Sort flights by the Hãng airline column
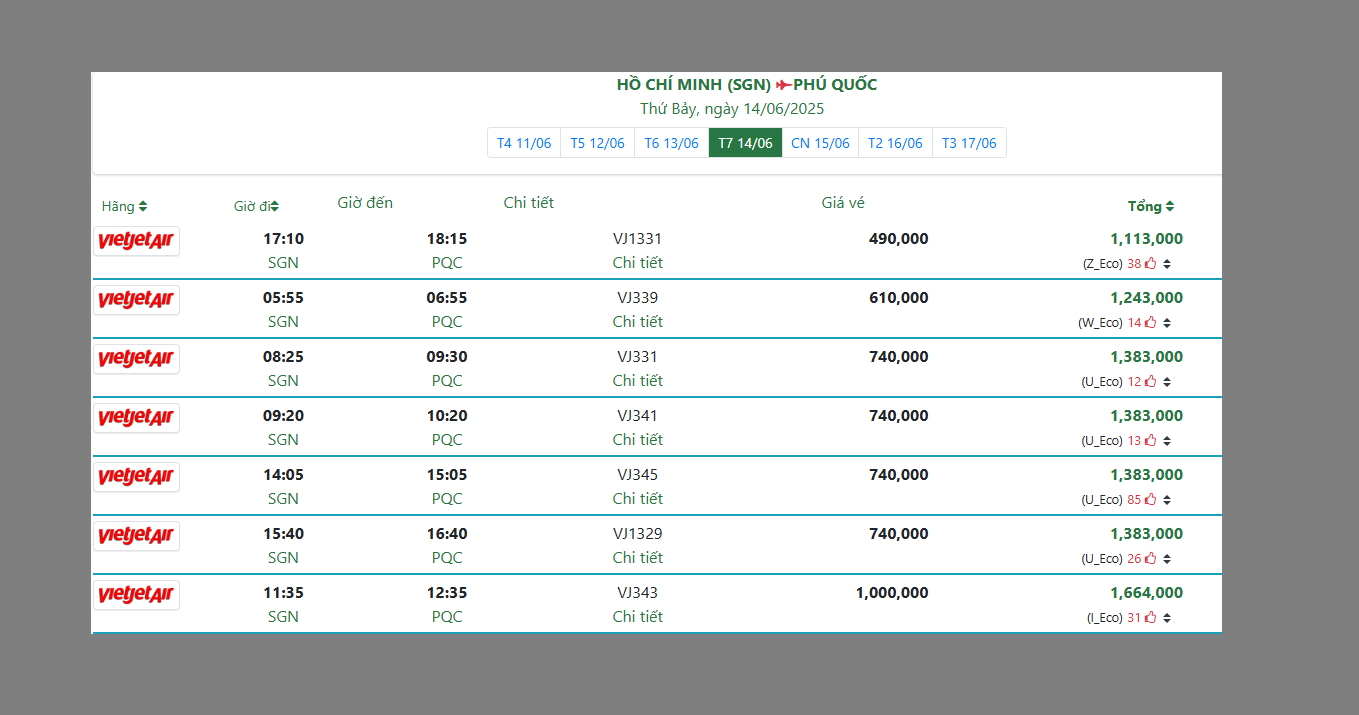1359x715 pixels. click(124, 207)
